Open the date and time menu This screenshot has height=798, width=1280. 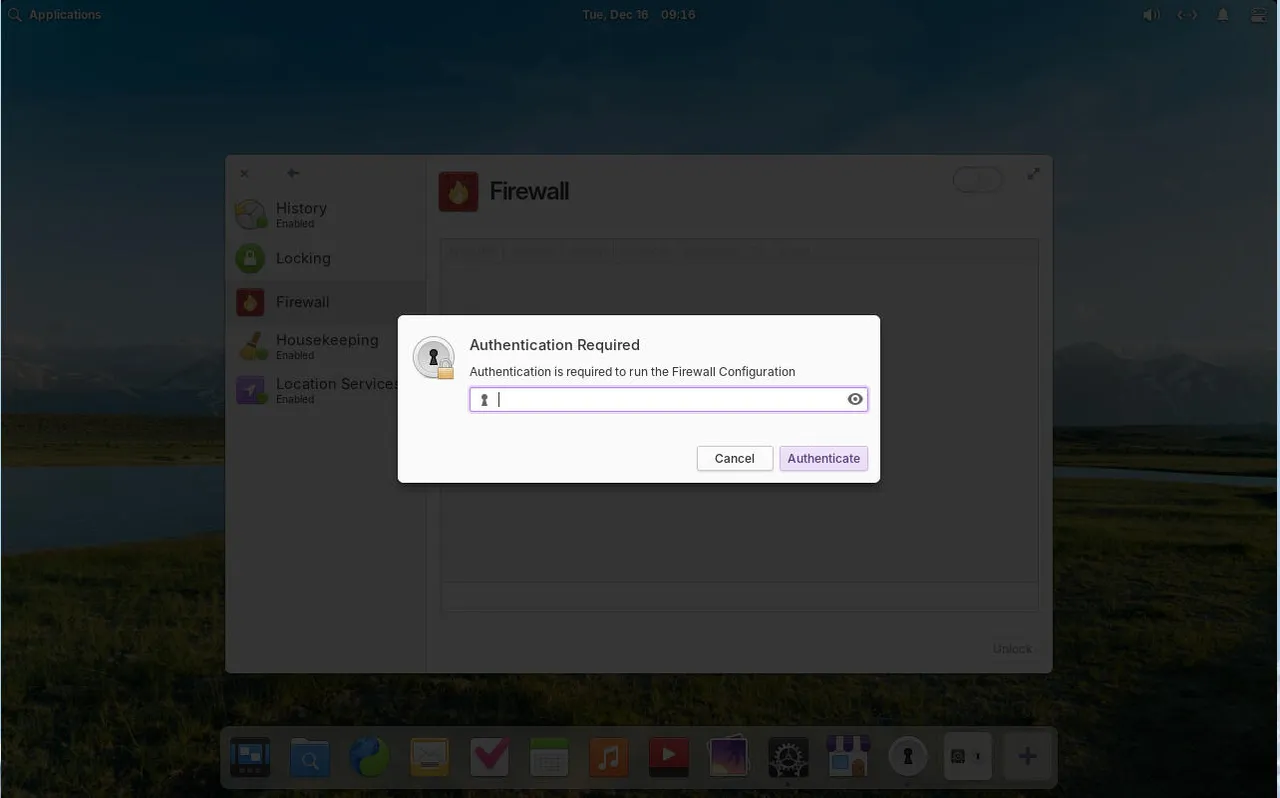(x=638, y=14)
